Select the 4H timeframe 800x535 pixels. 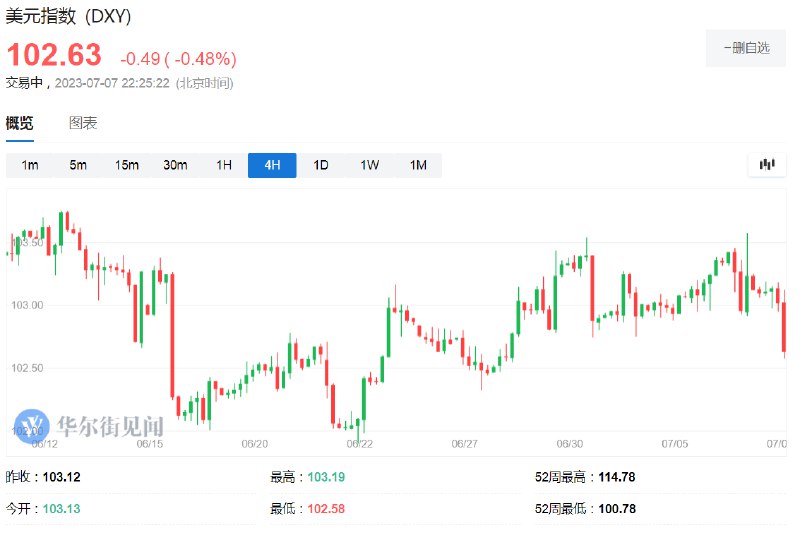click(272, 165)
